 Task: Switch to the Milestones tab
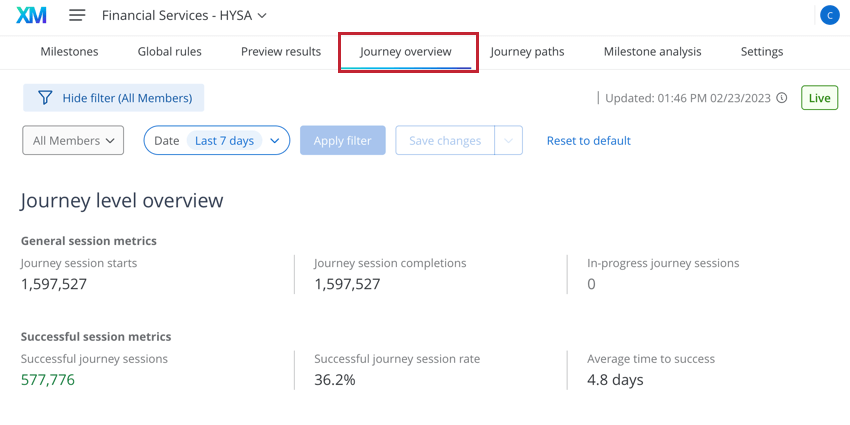(69, 51)
